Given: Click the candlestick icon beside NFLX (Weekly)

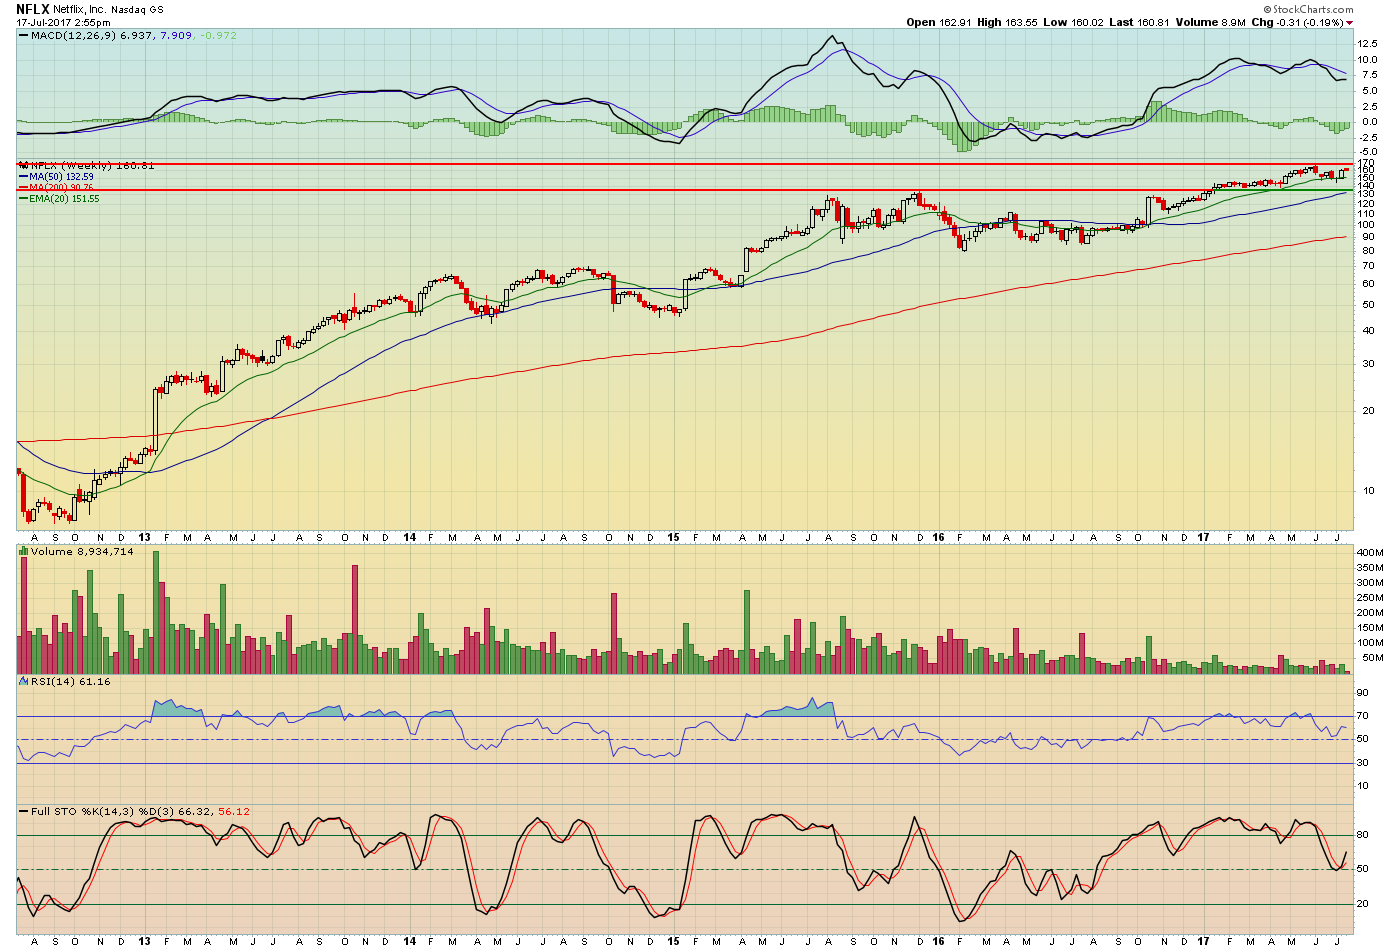Looking at the screenshot, I should pos(23,165).
